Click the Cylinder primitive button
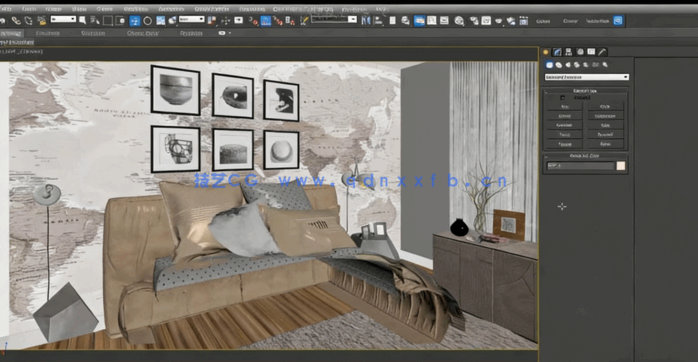This screenshot has height=362, width=698. 564,126
